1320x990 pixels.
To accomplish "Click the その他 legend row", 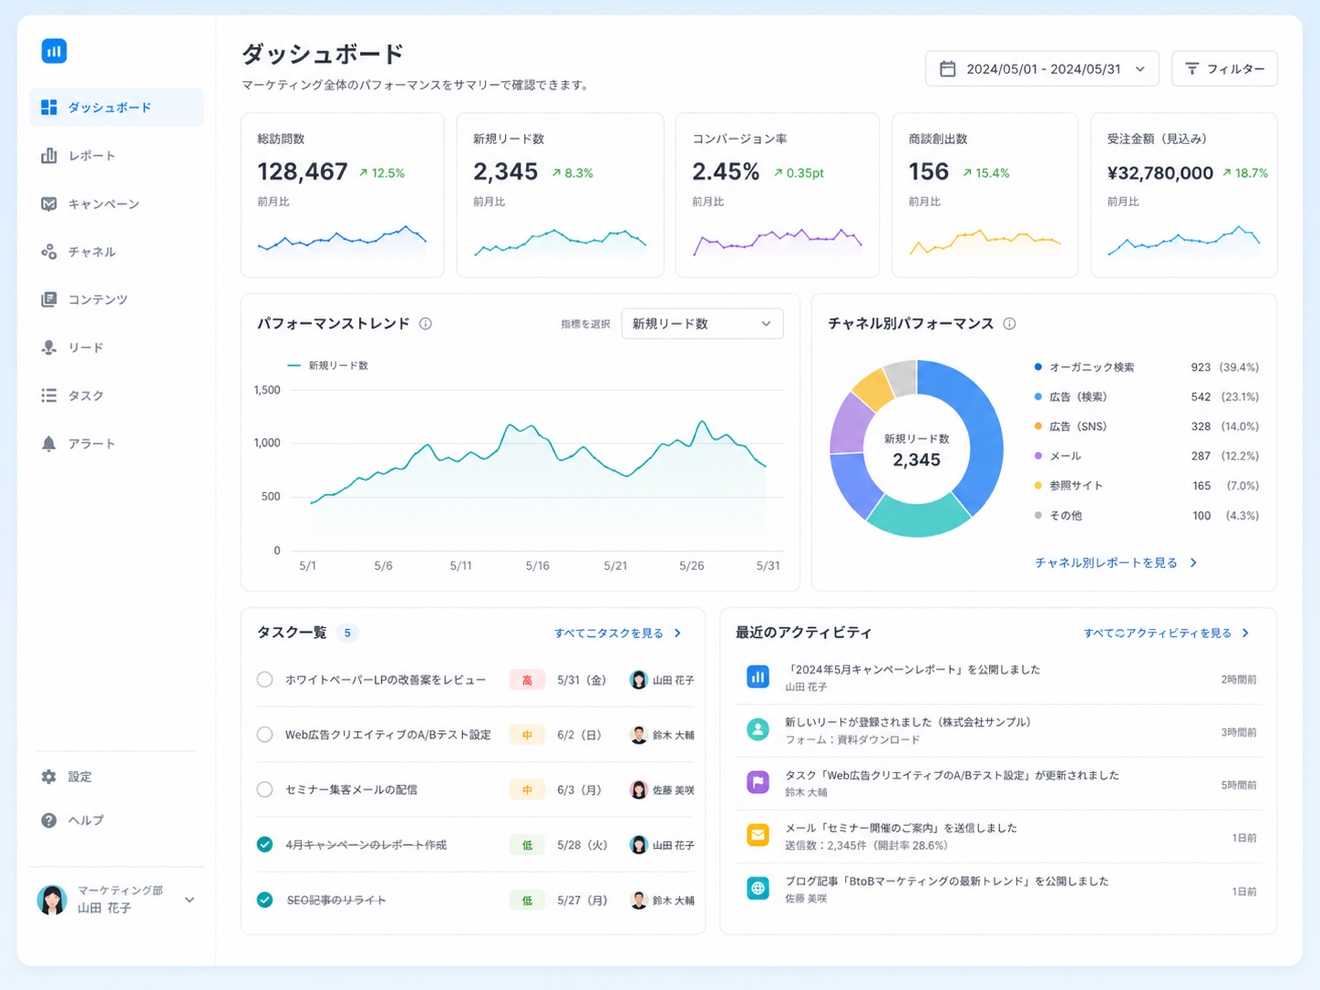I will tap(1146, 516).
